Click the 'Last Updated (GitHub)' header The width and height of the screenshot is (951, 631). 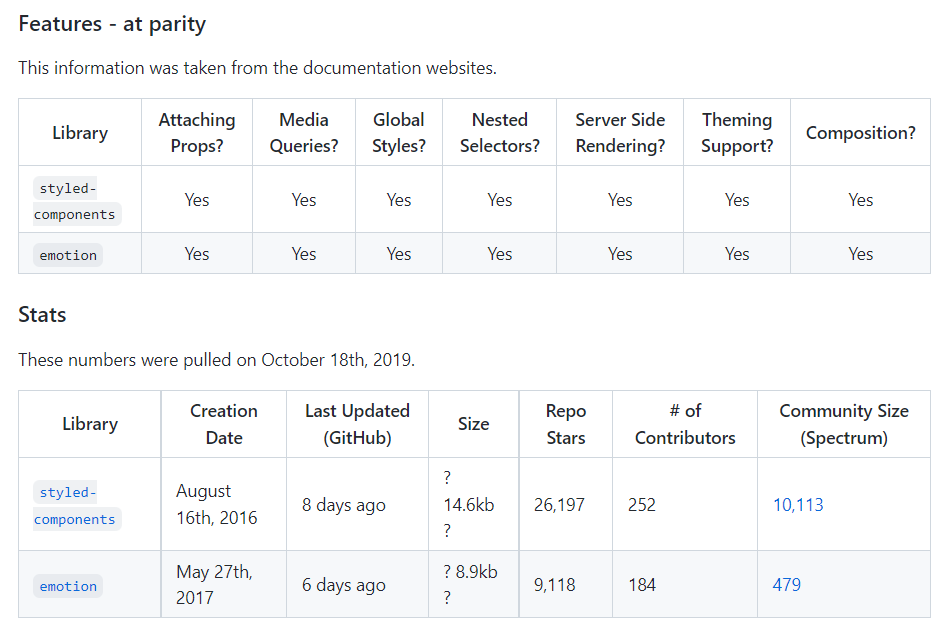[357, 424]
